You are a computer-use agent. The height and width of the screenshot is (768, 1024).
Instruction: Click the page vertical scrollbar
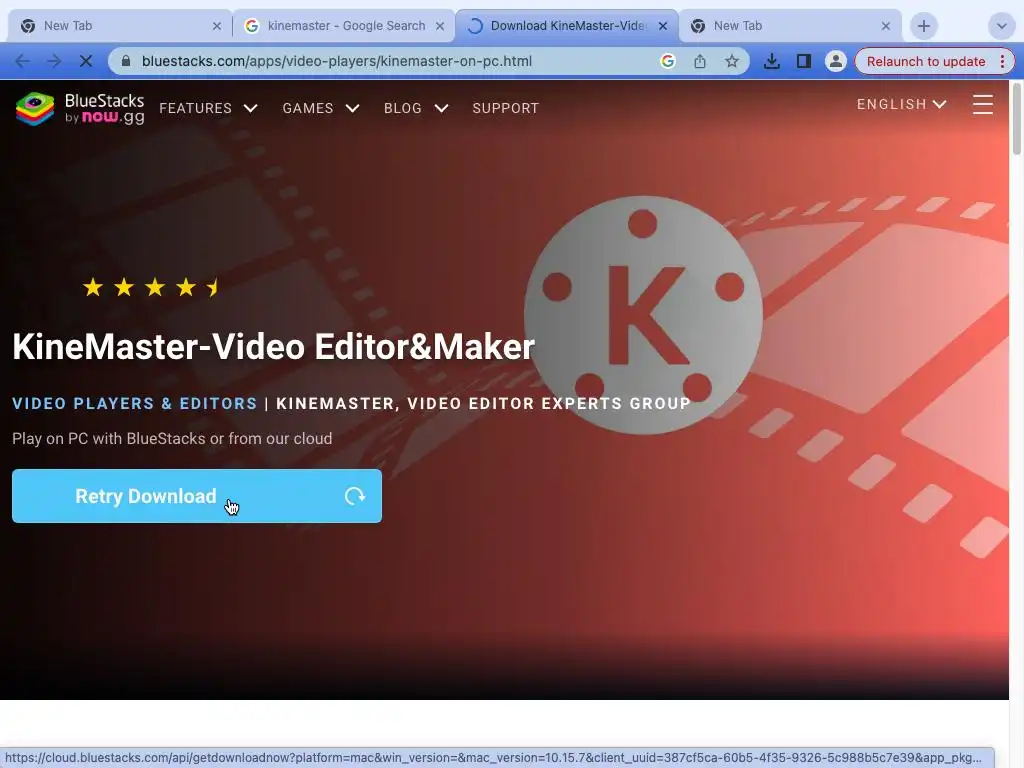click(x=1016, y=119)
